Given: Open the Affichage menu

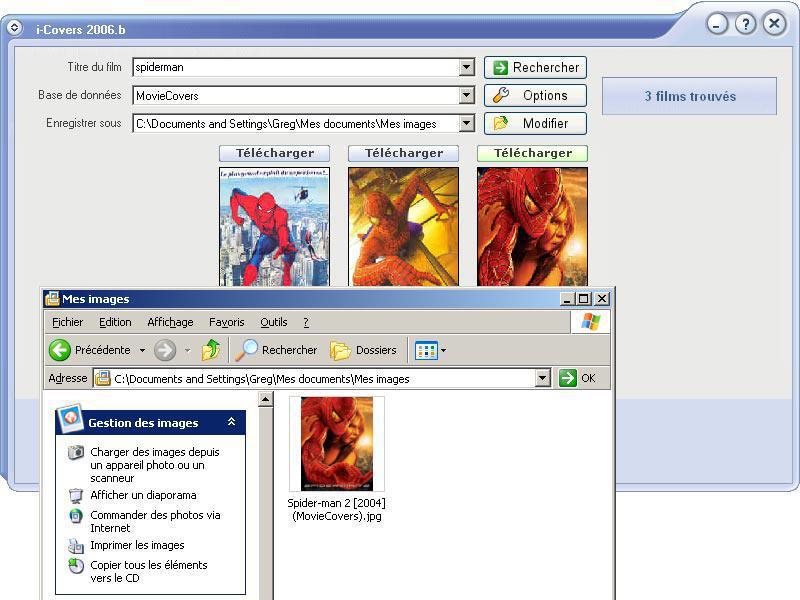Looking at the screenshot, I should tap(170, 322).
